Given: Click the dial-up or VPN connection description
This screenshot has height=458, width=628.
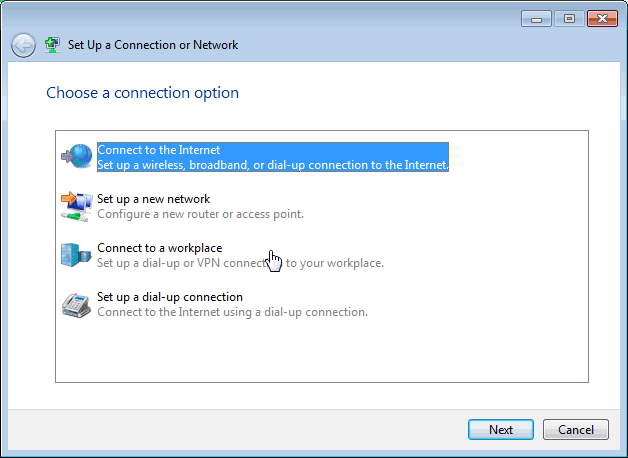Looking at the screenshot, I should point(241,263).
